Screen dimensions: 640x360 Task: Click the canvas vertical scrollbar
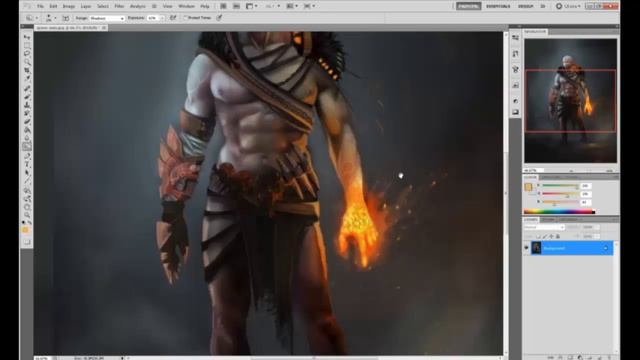pyautogui.click(x=506, y=192)
